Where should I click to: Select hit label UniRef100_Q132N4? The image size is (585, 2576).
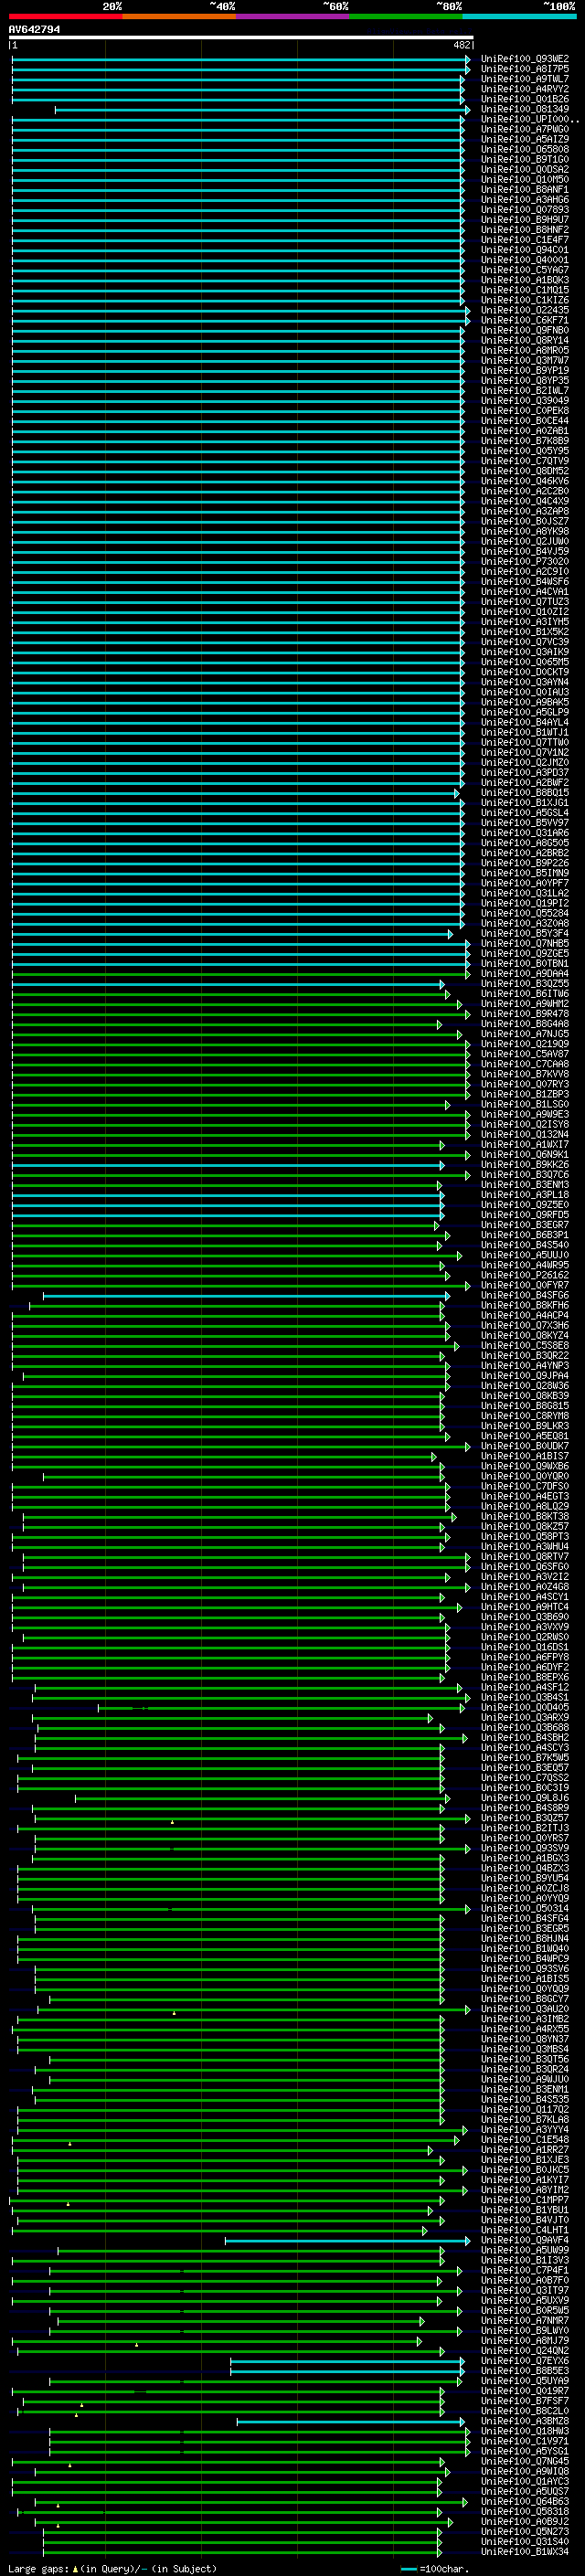(525, 1135)
